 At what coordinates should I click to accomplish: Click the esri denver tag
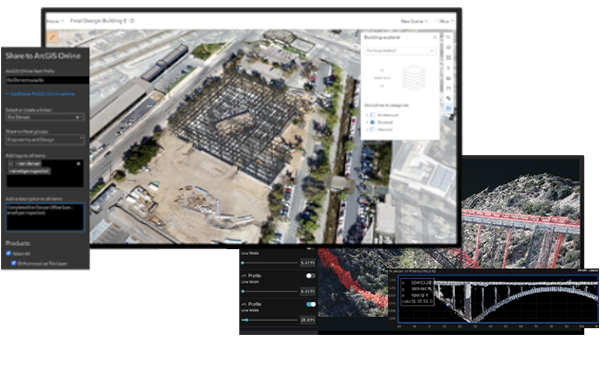coord(28,163)
